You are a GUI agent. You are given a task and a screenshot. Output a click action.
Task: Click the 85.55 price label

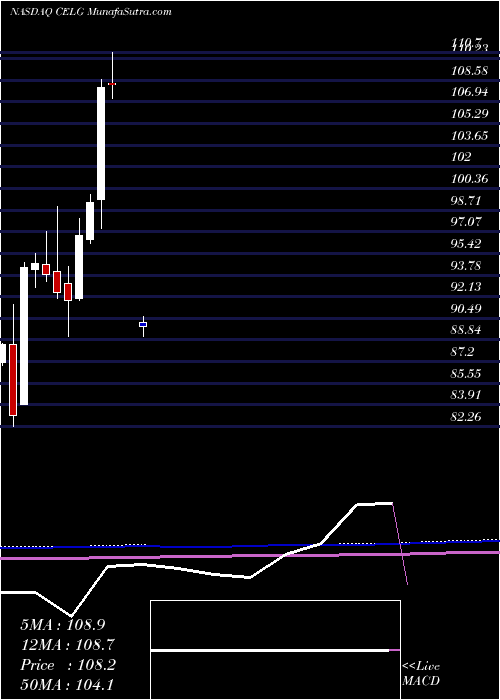[466, 373]
